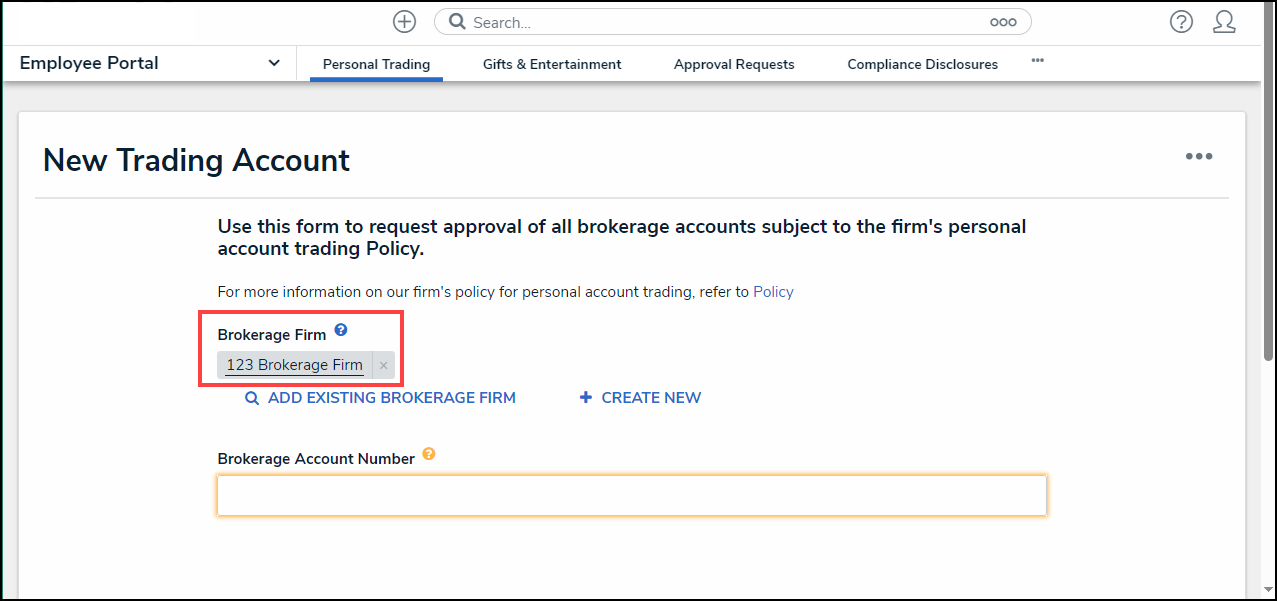Click Add Existing Brokerage Firm

click(x=381, y=398)
